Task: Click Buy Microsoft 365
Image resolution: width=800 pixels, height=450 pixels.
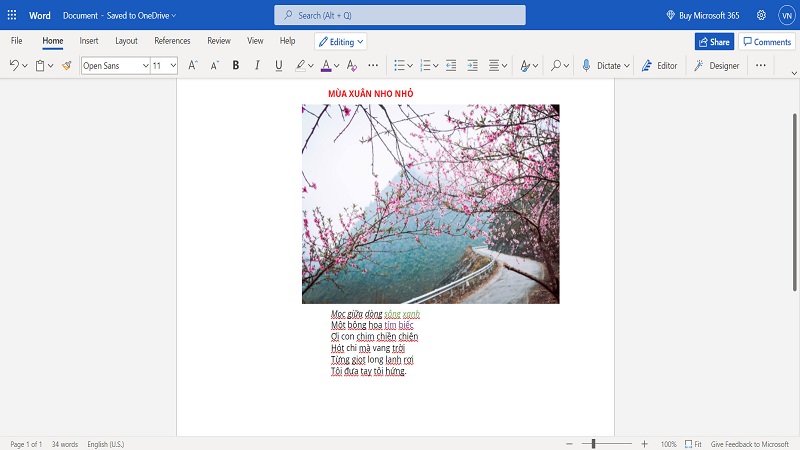Action: click(x=703, y=15)
